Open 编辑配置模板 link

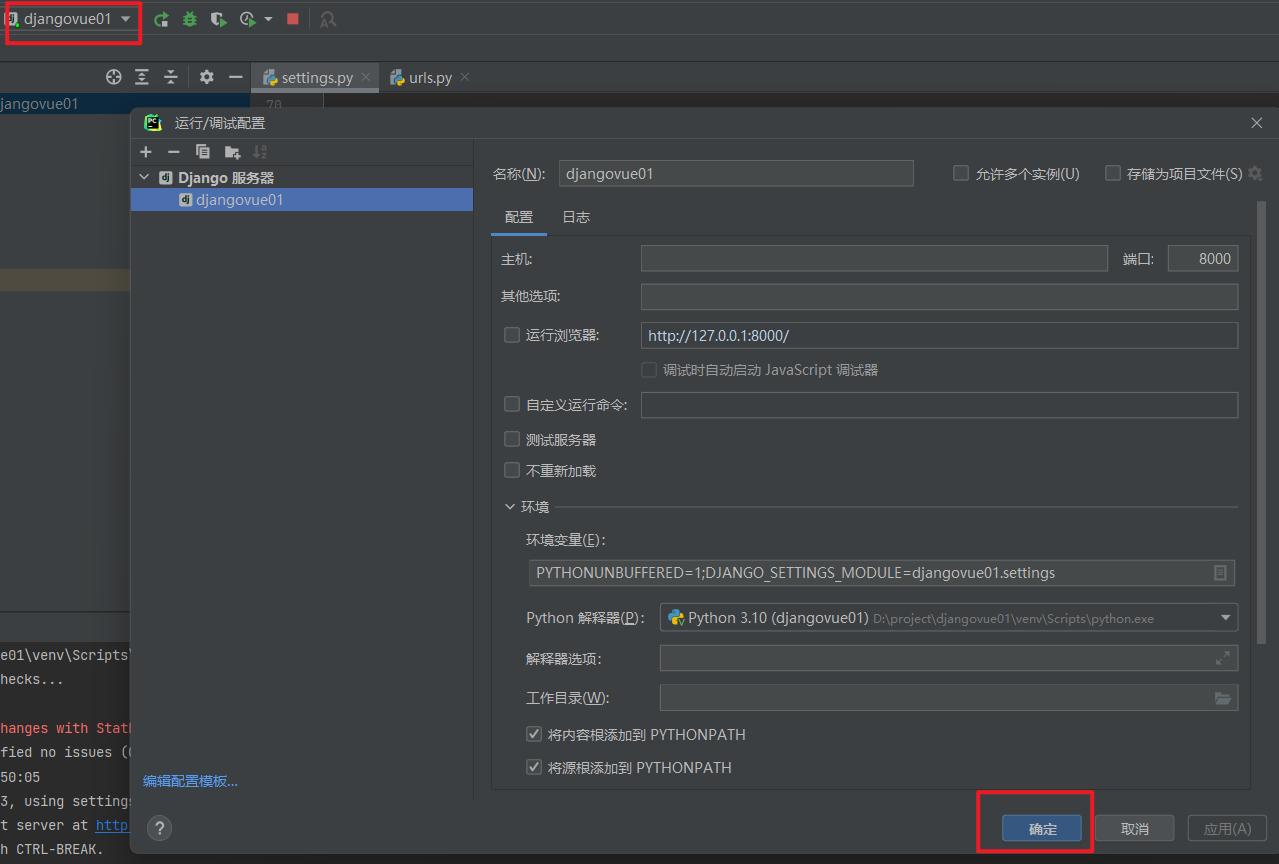tap(190, 781)
